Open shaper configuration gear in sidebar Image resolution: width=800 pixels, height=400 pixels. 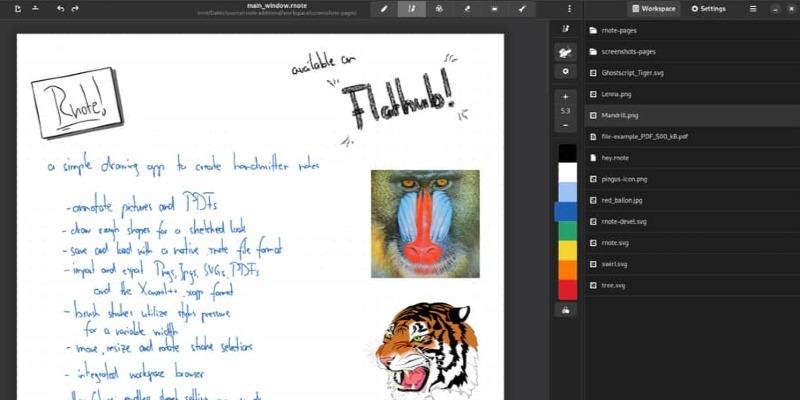coord(566,72)
